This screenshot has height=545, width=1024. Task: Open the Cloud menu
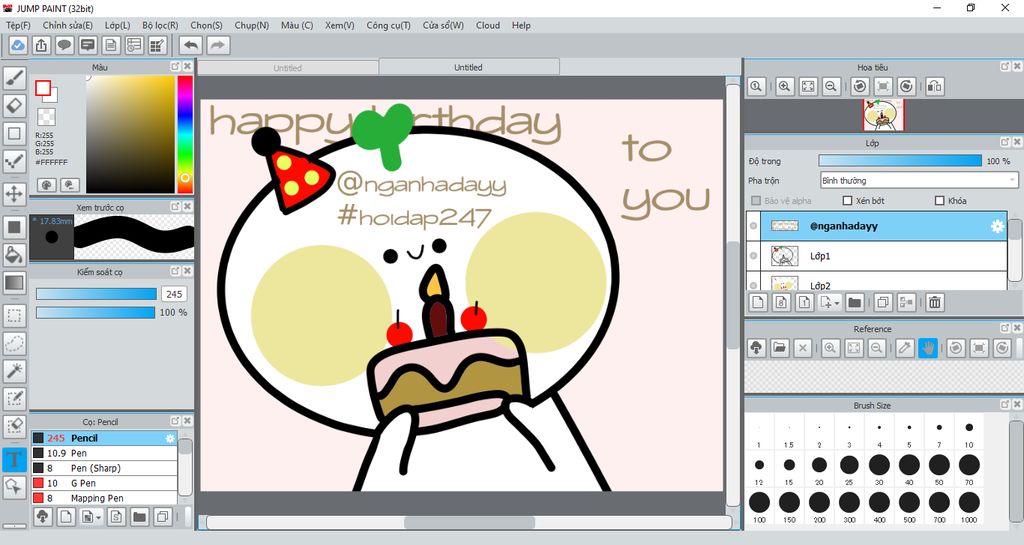coord(487,25)
